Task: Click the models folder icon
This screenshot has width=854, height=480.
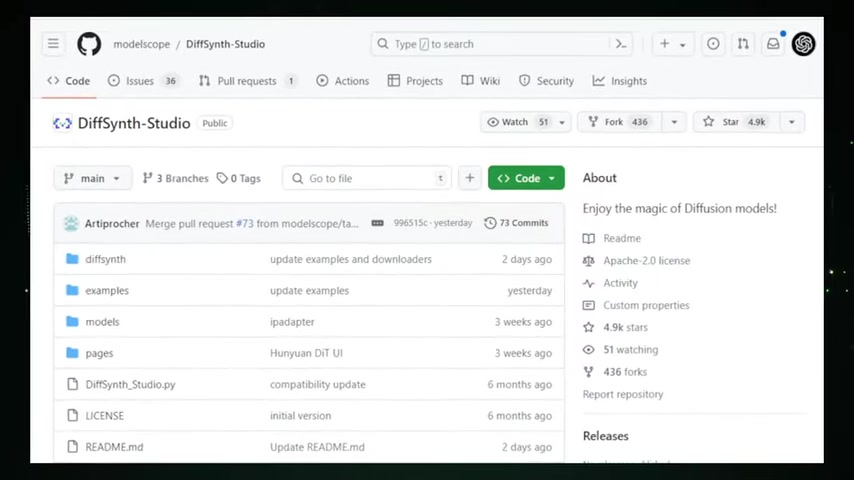Action: point(72,321)
